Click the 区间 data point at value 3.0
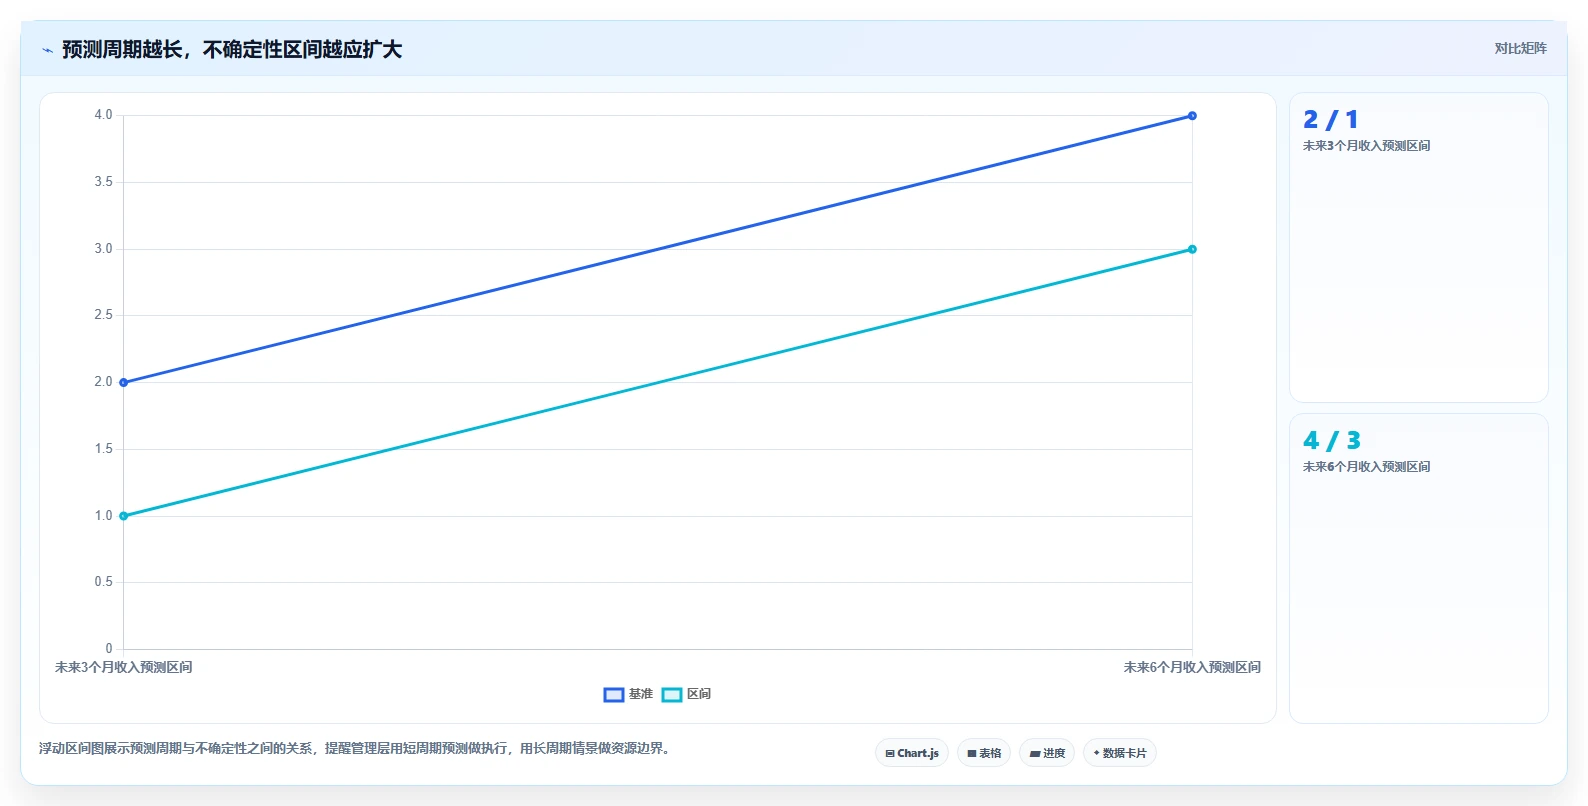The width and height of the screenshot is (1588, 806). click(1192, 249)
